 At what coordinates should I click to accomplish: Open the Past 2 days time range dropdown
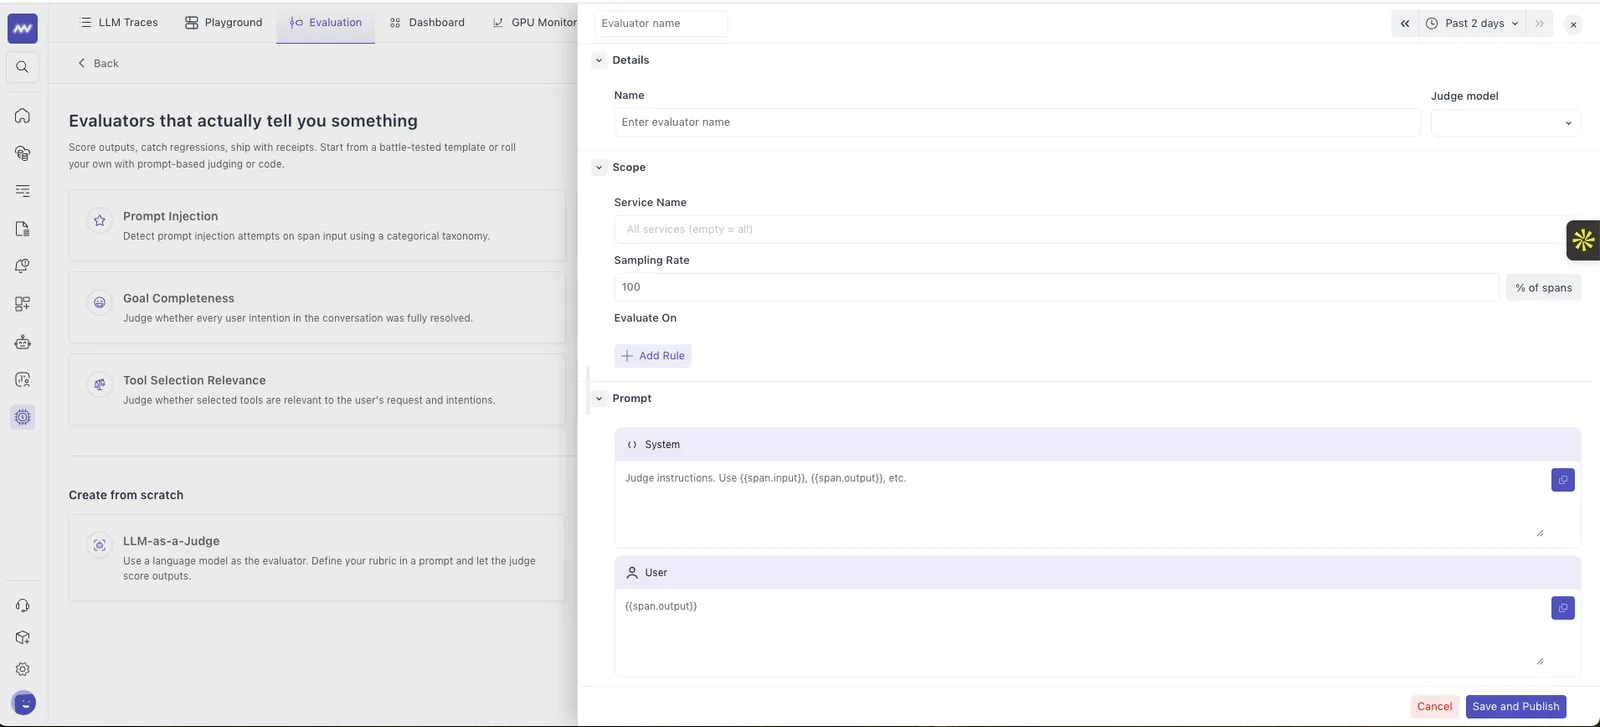[1472, 23]
